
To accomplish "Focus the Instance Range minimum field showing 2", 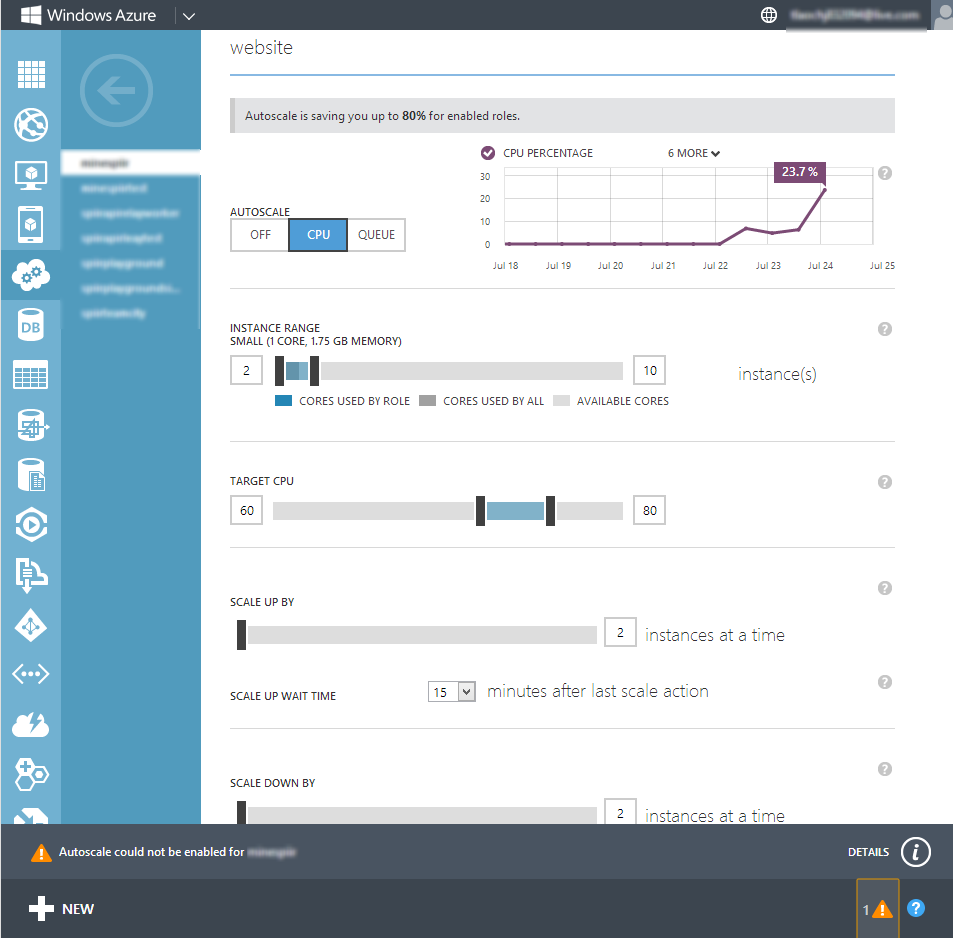I will 246,370.
